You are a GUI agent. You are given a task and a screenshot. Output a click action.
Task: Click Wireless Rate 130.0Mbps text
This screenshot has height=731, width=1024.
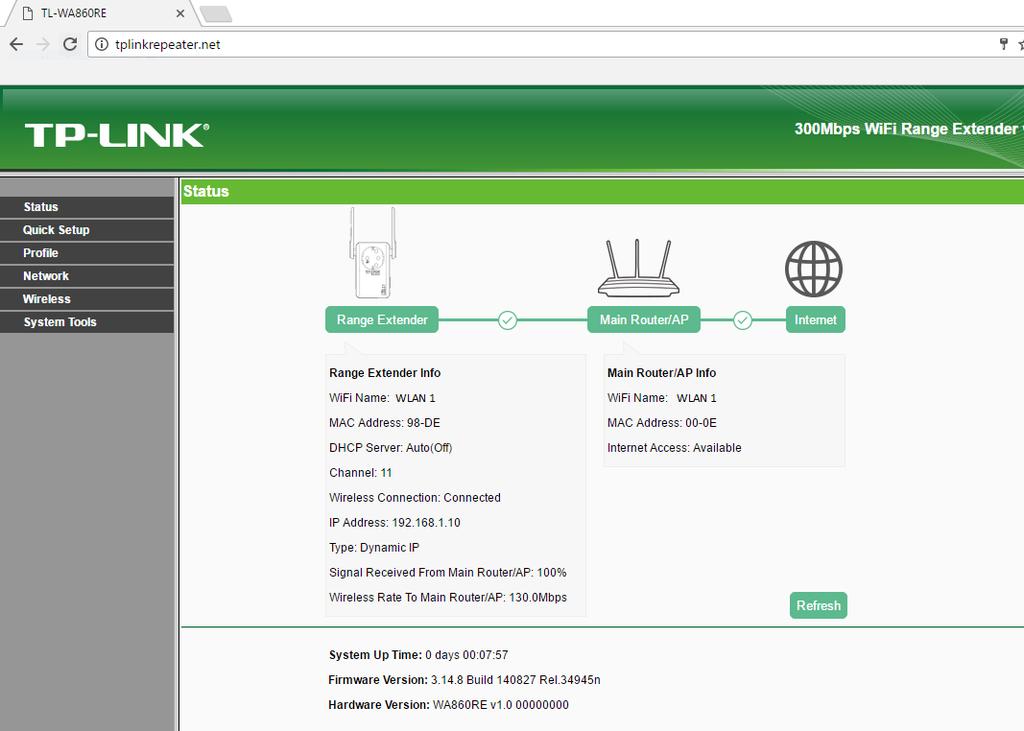[x=448, y=597]
